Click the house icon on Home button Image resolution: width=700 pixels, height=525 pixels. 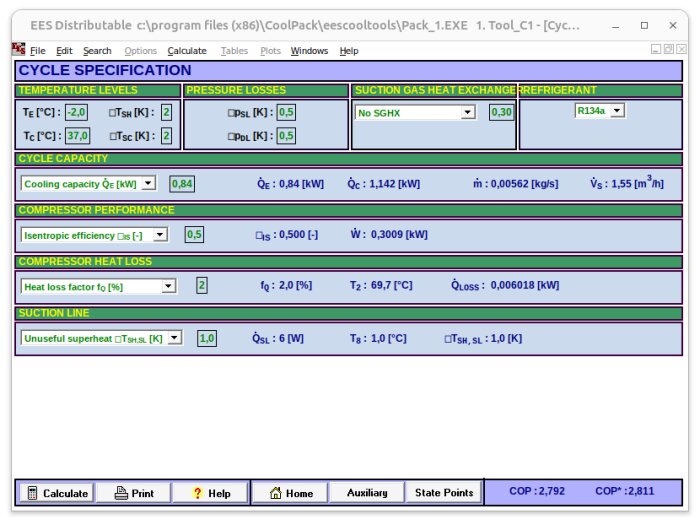coord(275,493)
